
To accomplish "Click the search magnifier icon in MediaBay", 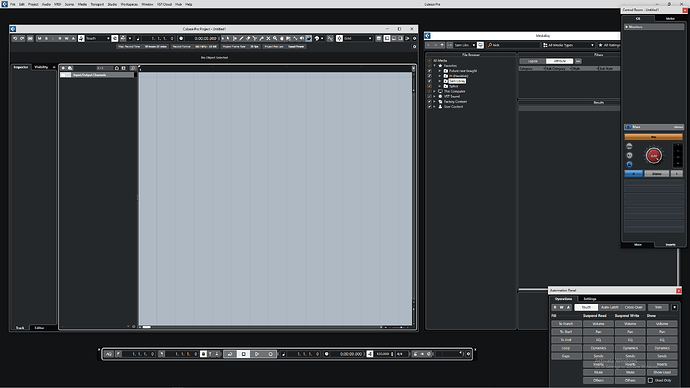I will click(490, 45).
